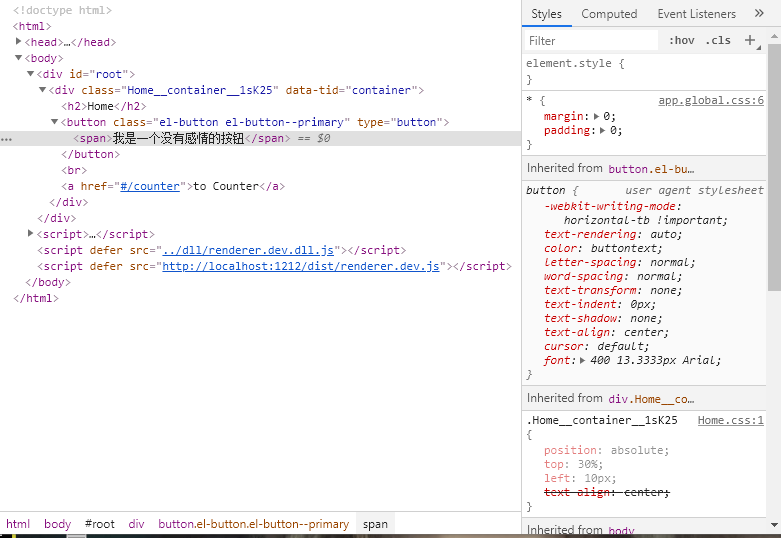Viewport: 781px width, 538px height.
Task: Open the ellipsis menu beside selected span row
Action: click(6, 139)
